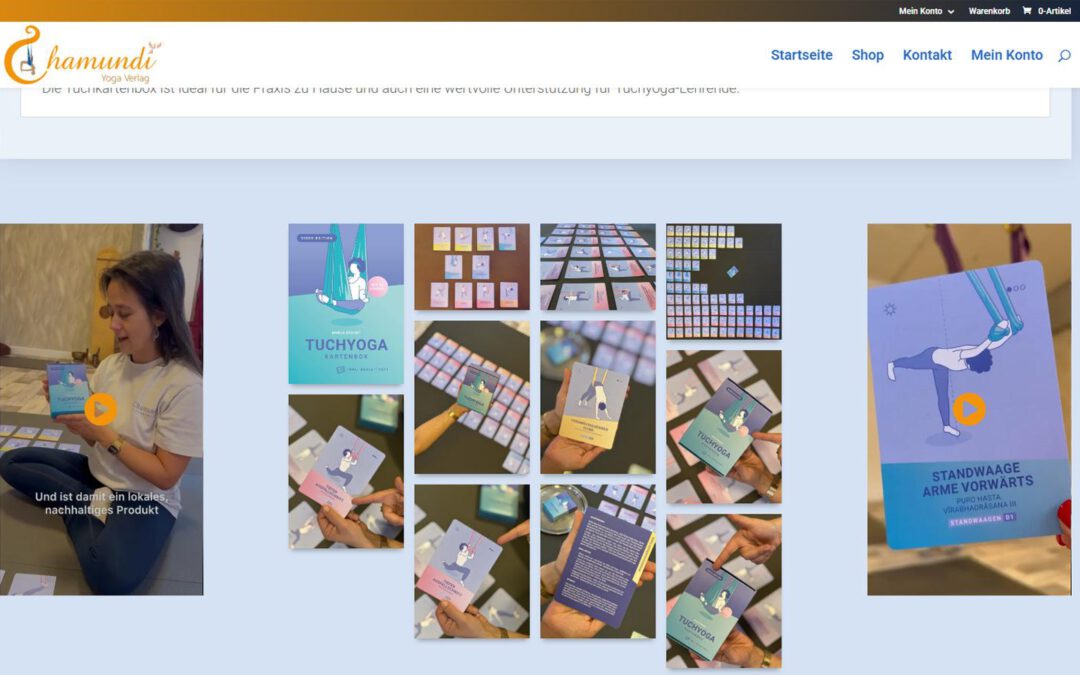This screenshot has height=675, width=1080.
Task: Click Mein Konto in main navigation
Action: [1006, 55]
